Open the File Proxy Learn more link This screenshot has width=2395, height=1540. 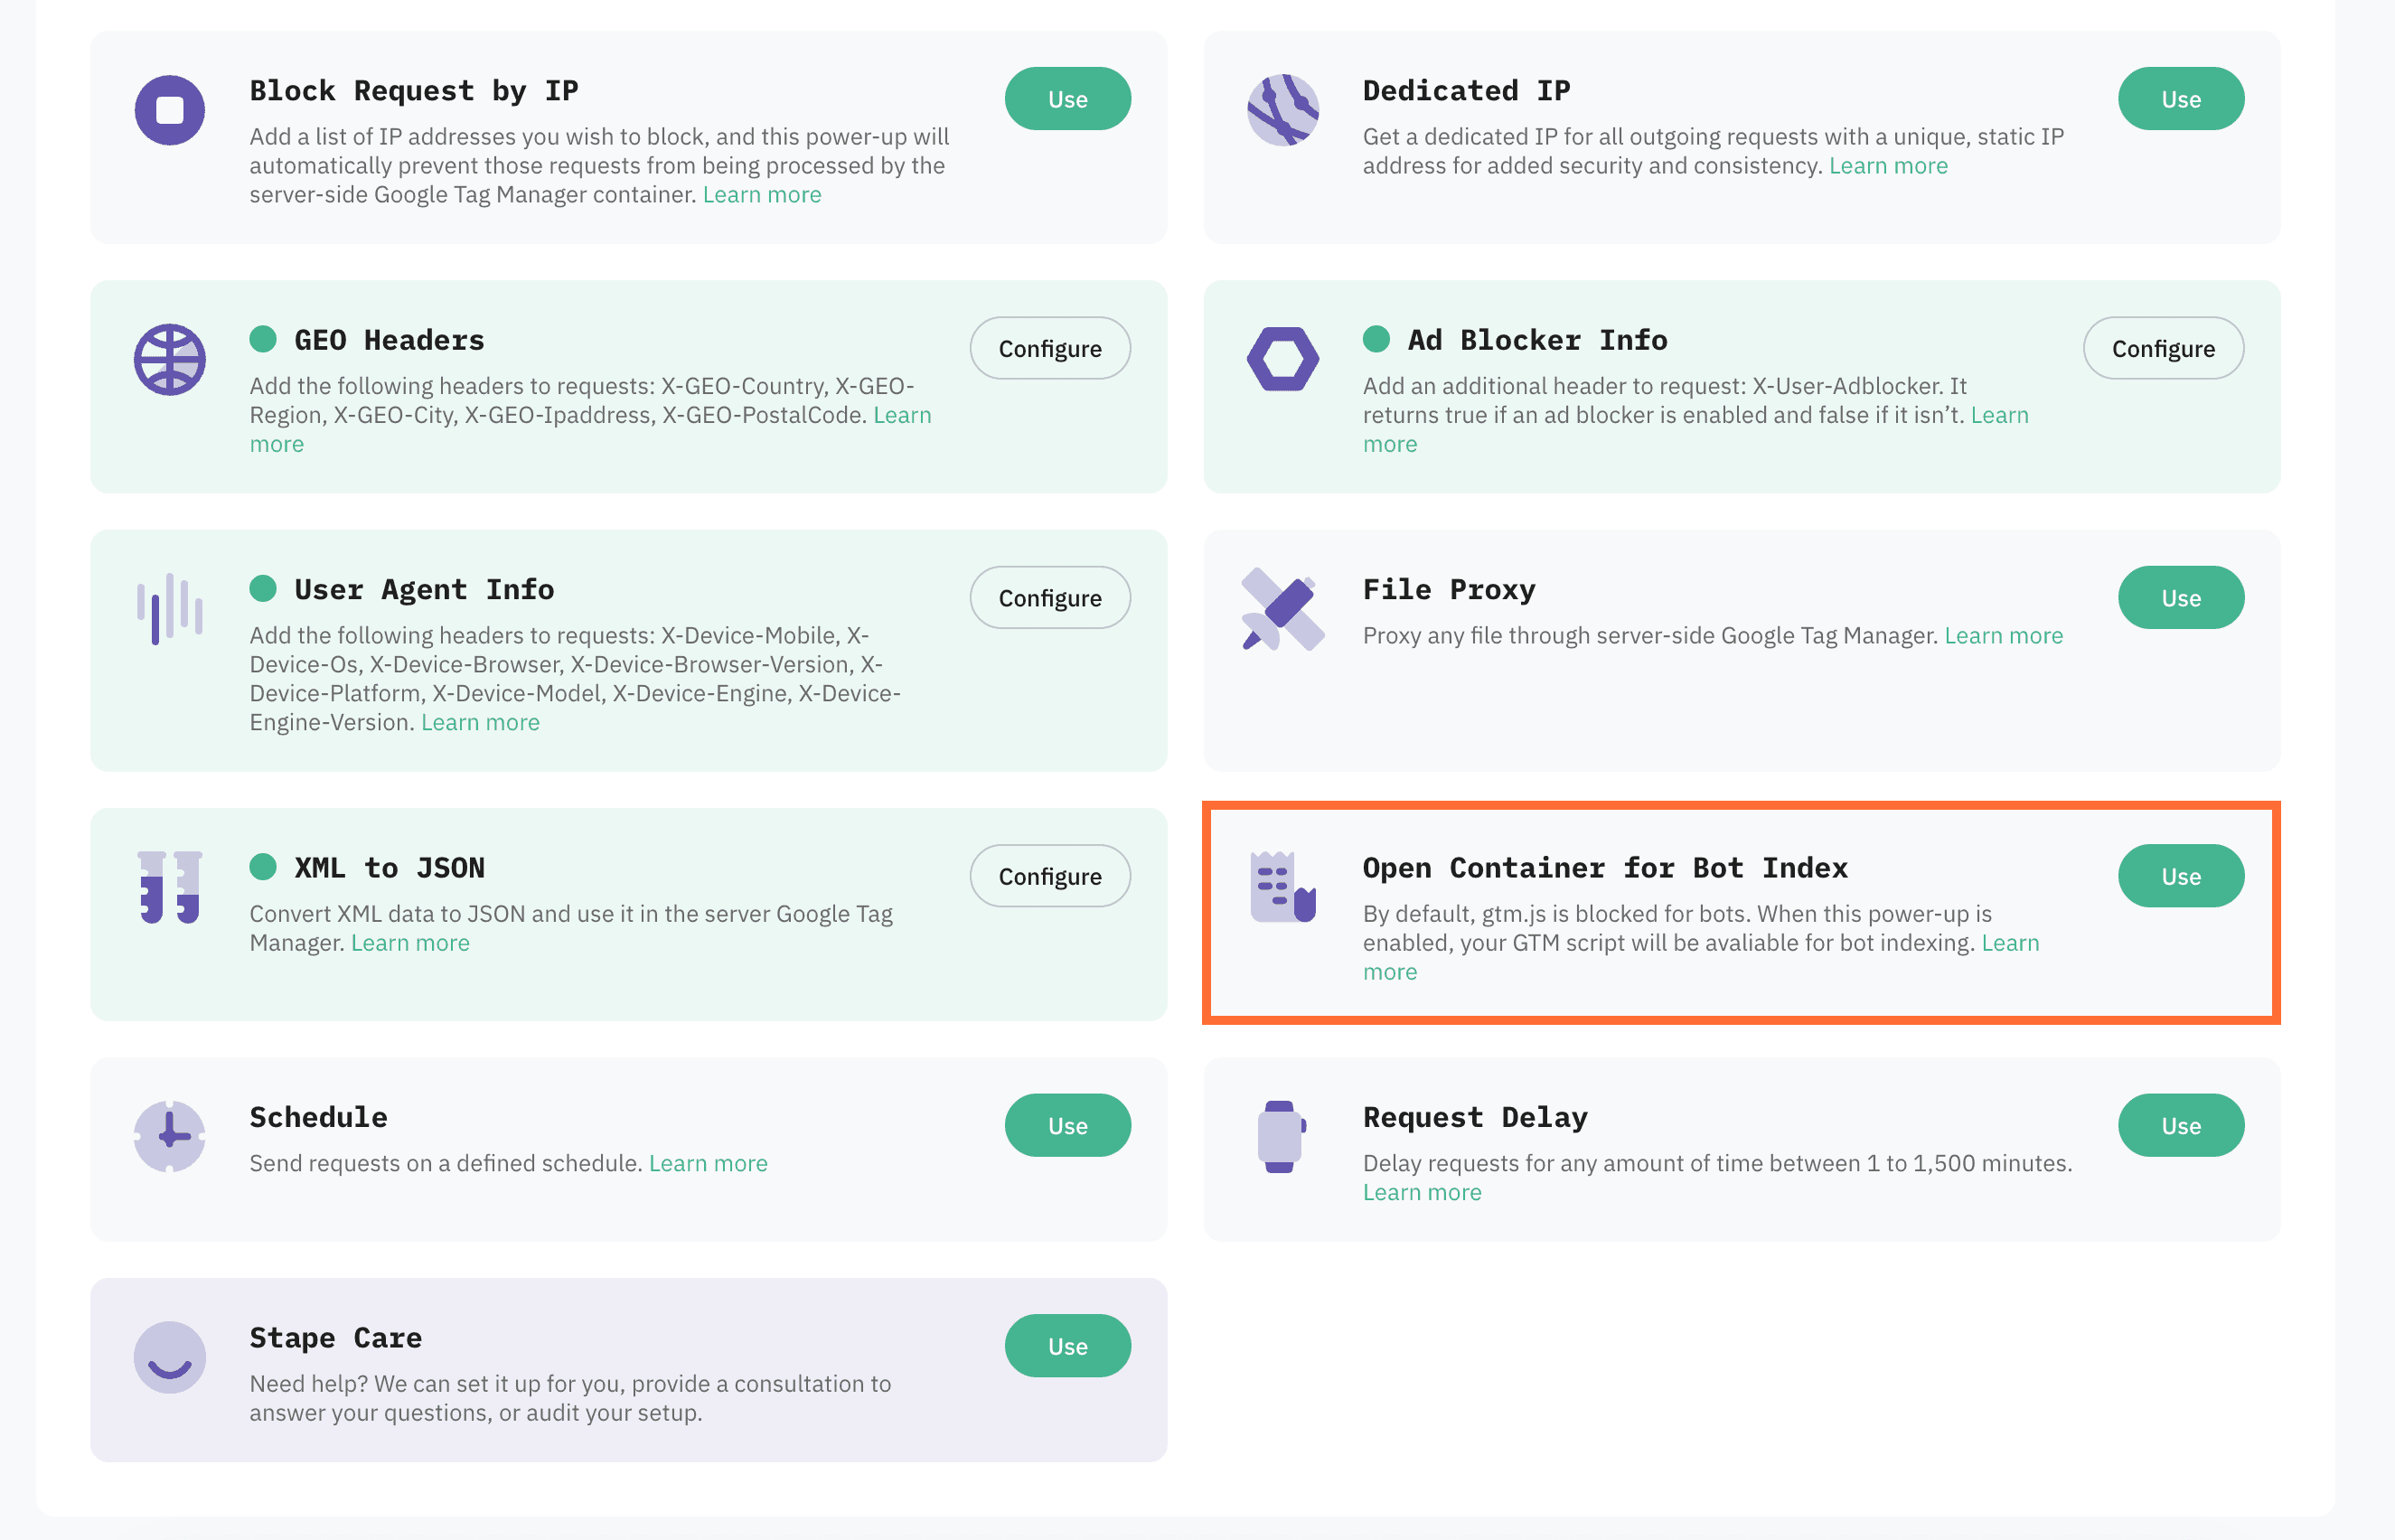(2003, 634)
